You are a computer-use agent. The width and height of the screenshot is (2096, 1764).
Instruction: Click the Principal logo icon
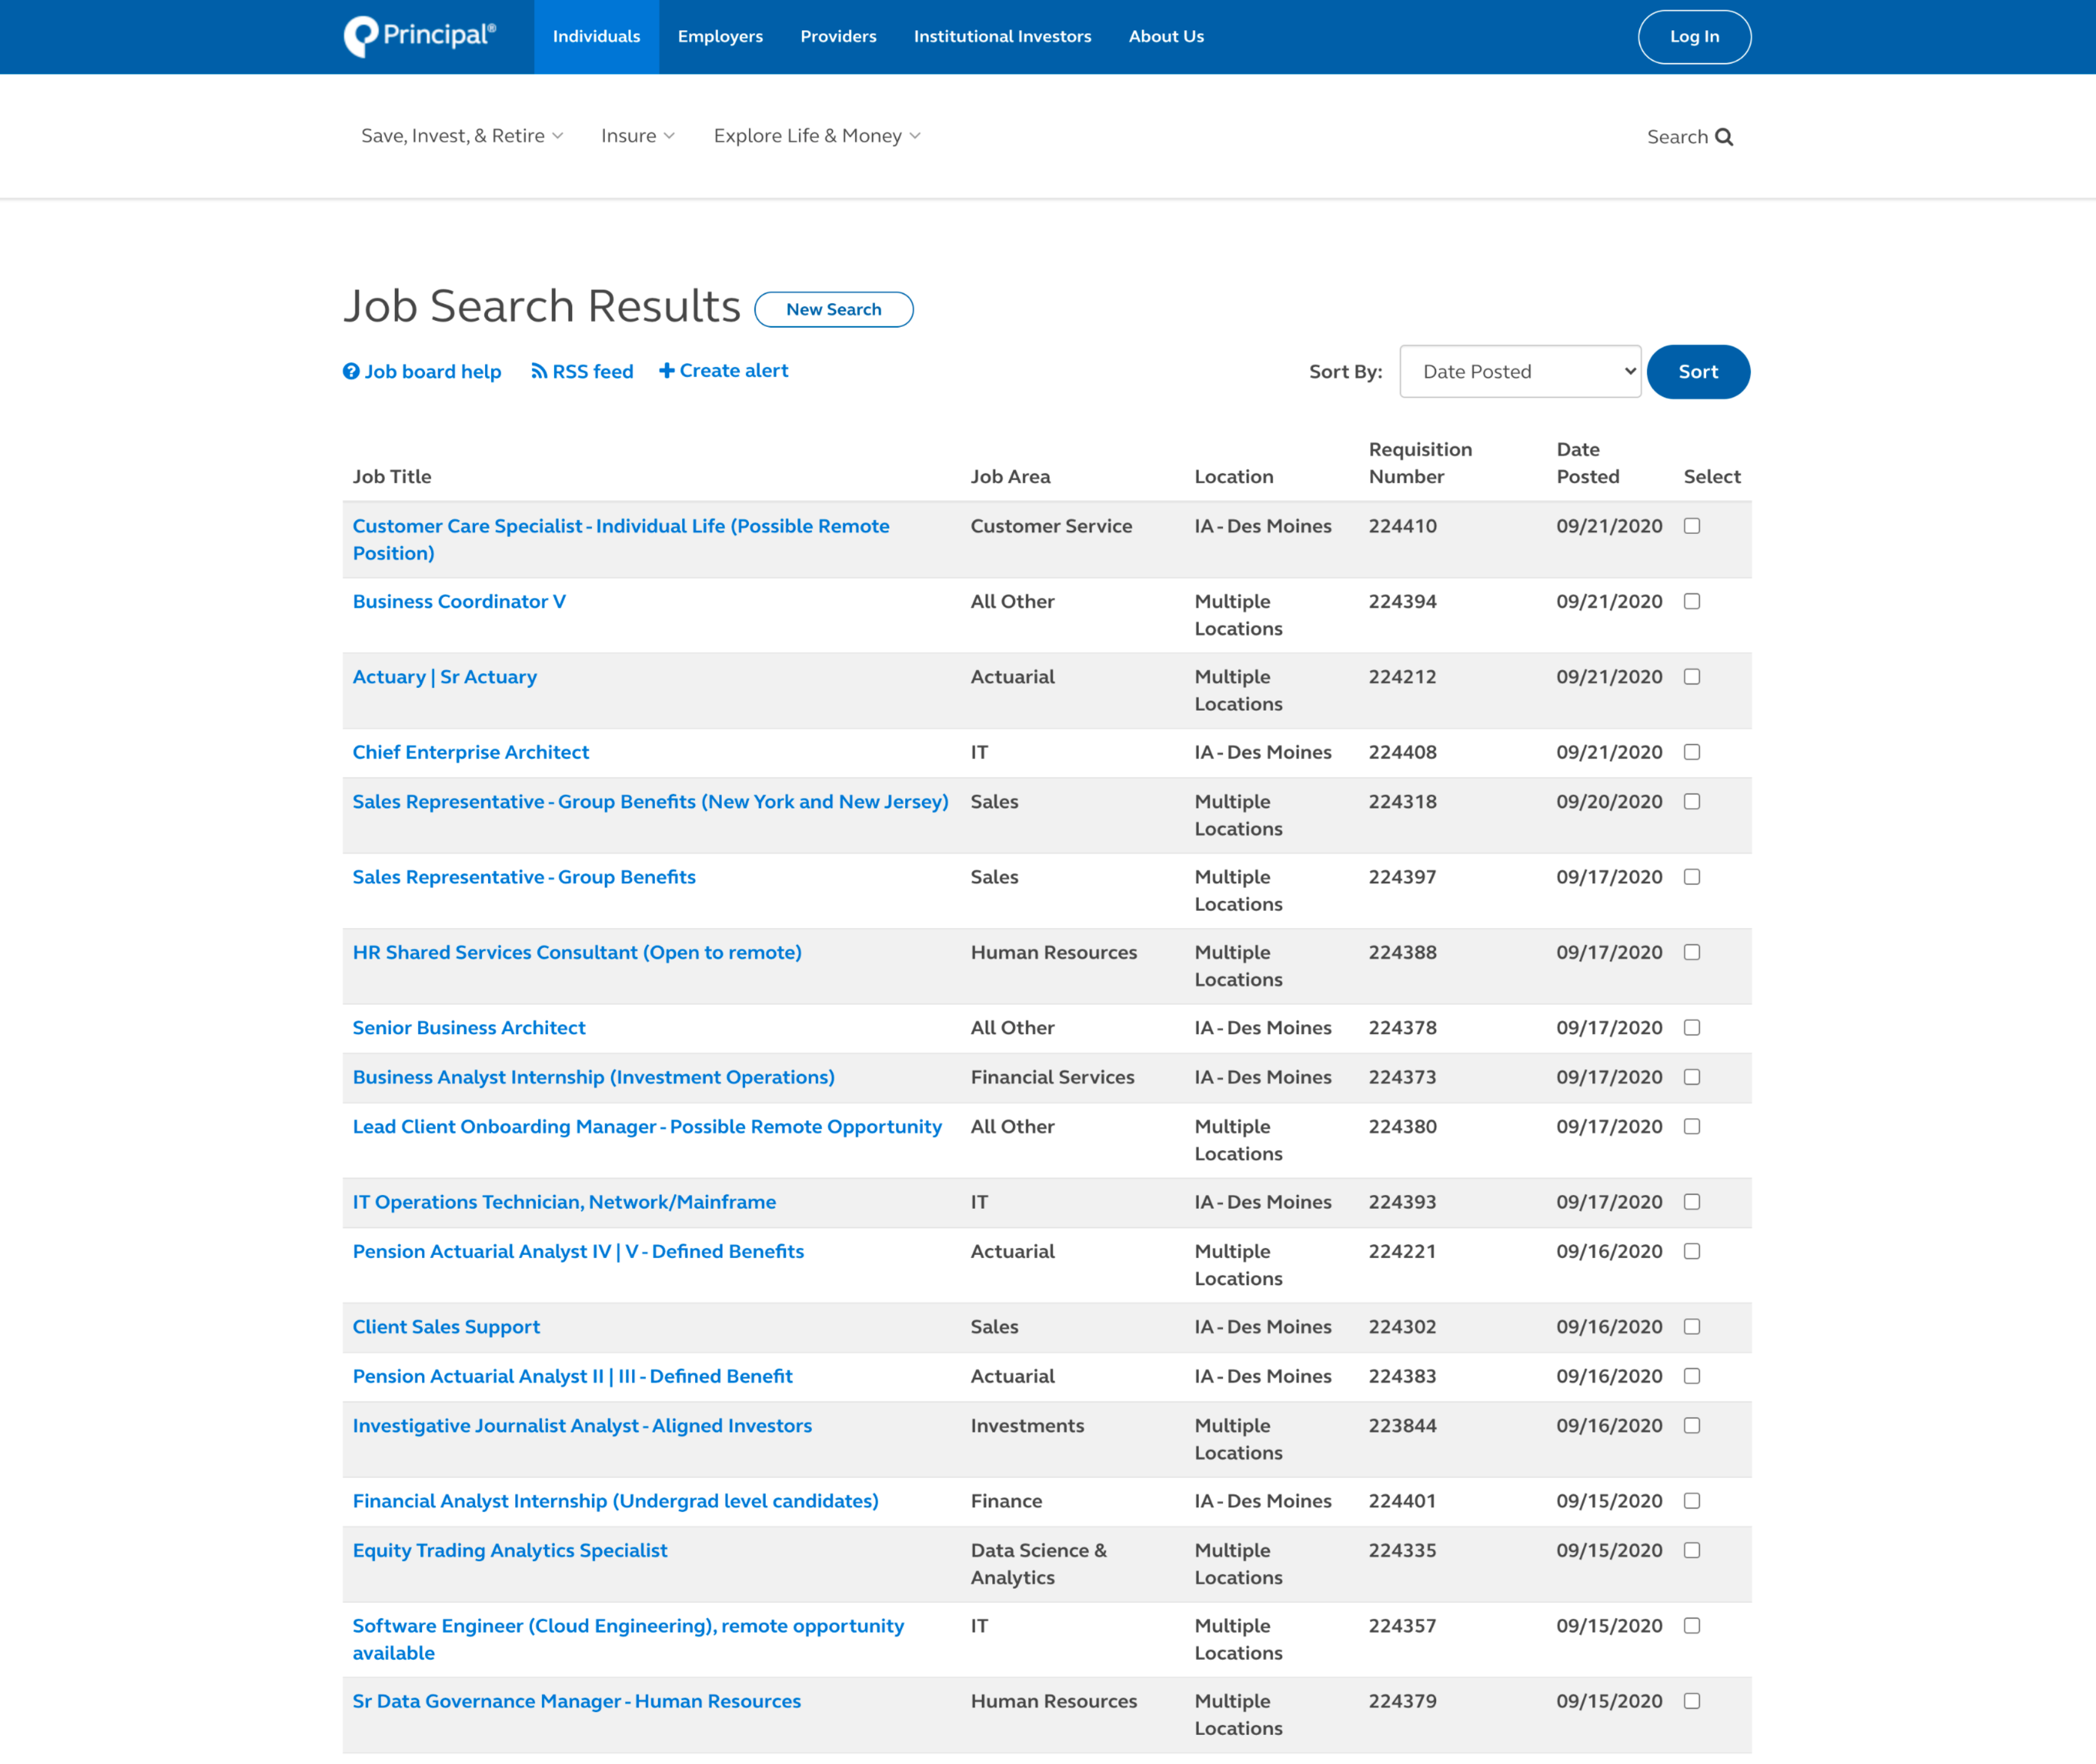(361, 37)
